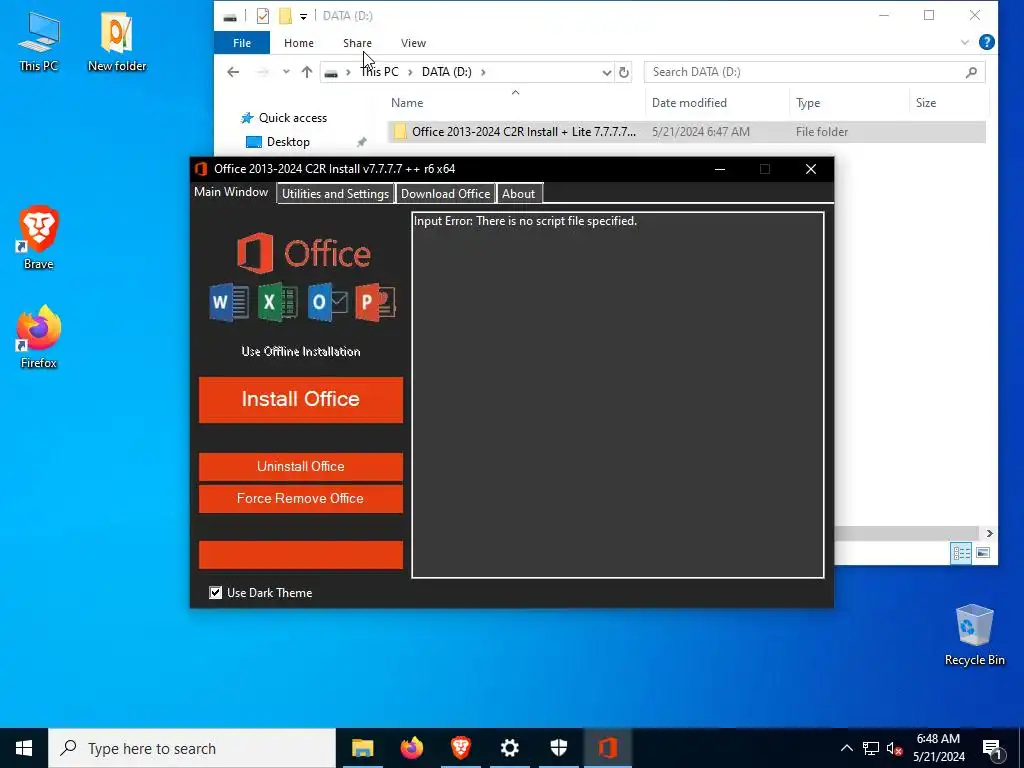Expand chevron after This PC breadcrumb
This screenshot has height=768, width=1024.
(x=410, y=72)
